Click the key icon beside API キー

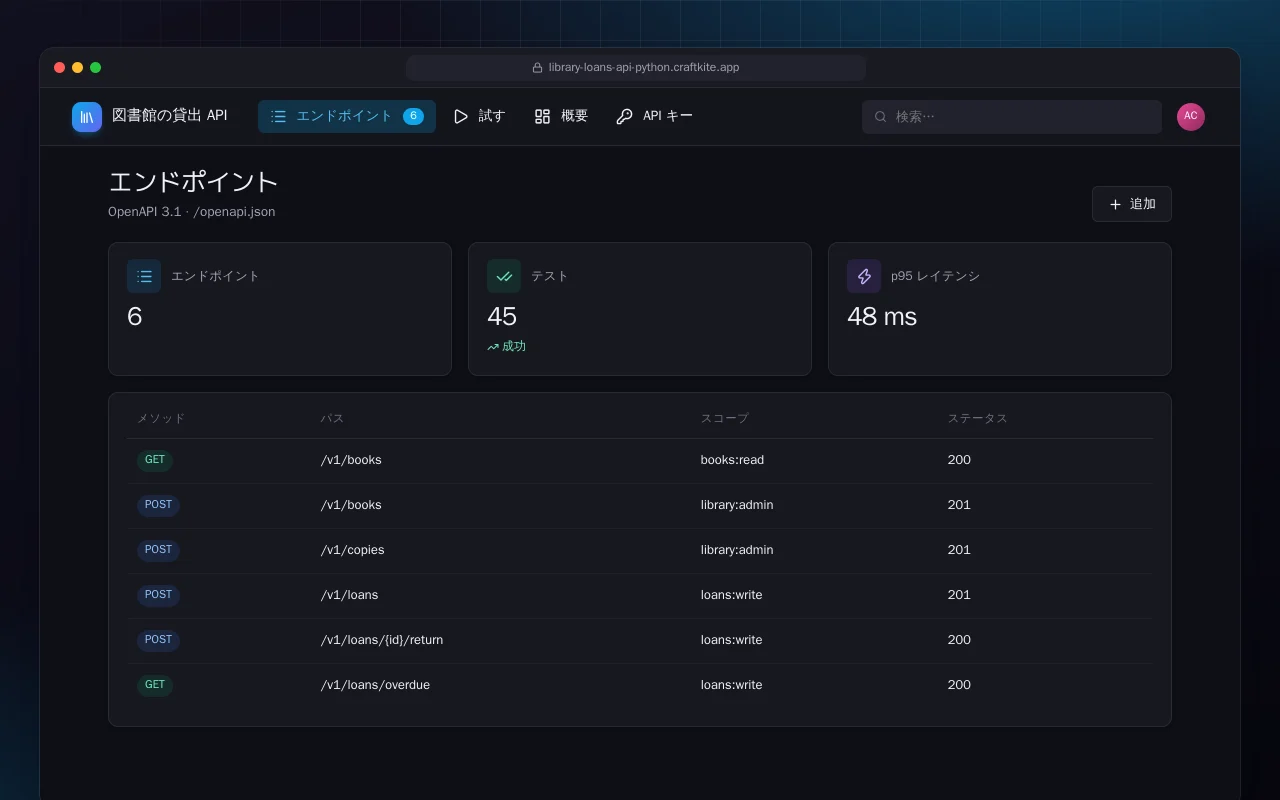(x=625, y=117)
